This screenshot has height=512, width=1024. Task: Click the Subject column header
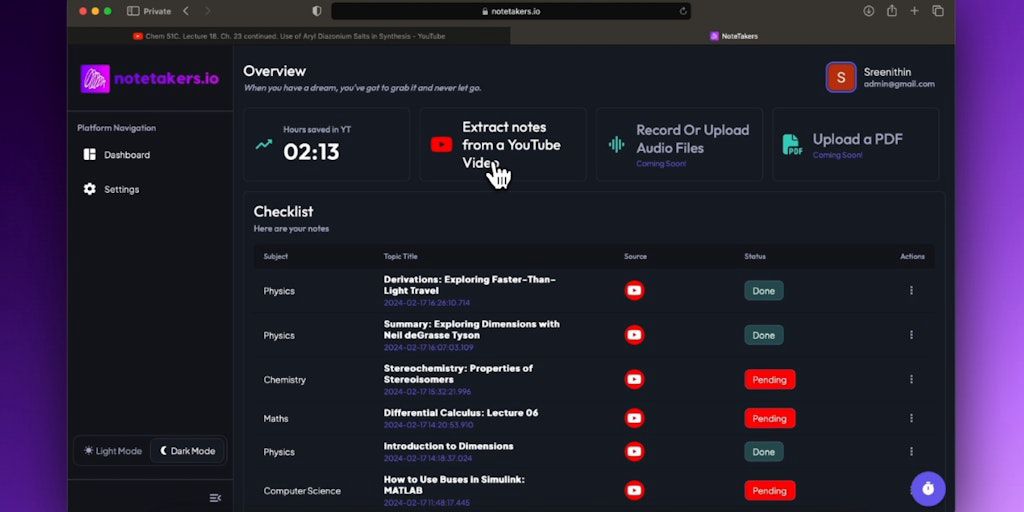click(x=276, y=256)
